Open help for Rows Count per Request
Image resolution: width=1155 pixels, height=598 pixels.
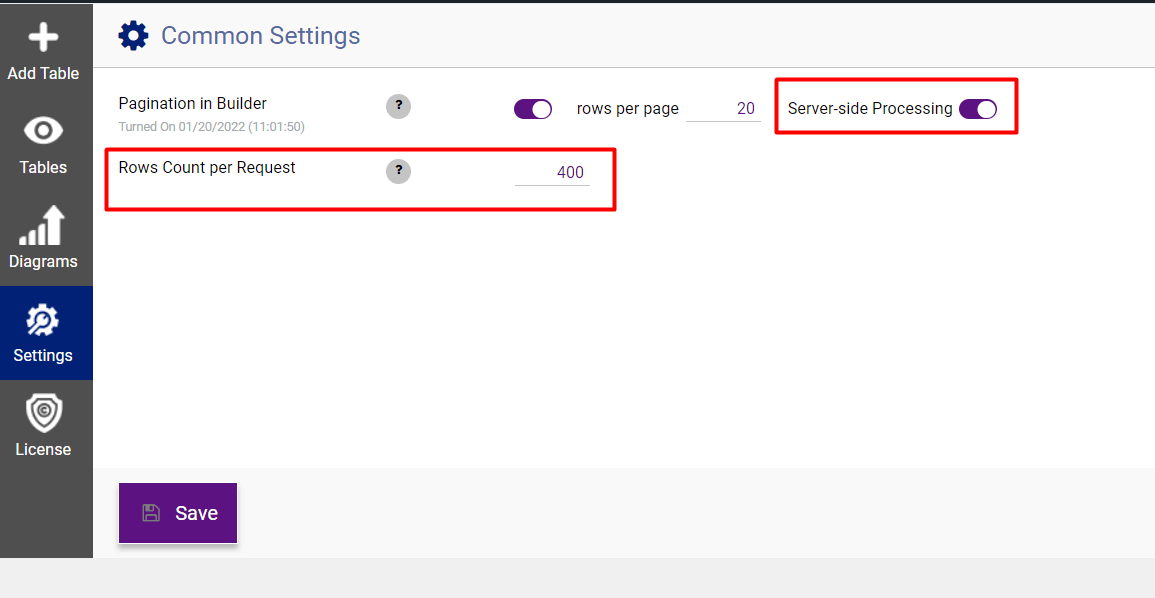[398, 171]
